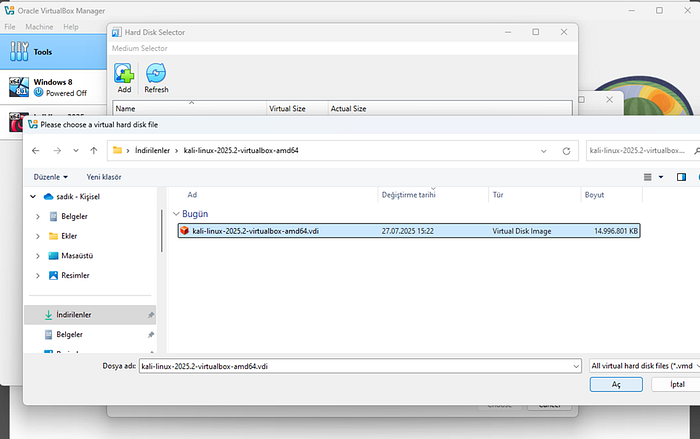Unpin İndirilenler using the pin icon
Screen dimensions: 700x439
151,315
